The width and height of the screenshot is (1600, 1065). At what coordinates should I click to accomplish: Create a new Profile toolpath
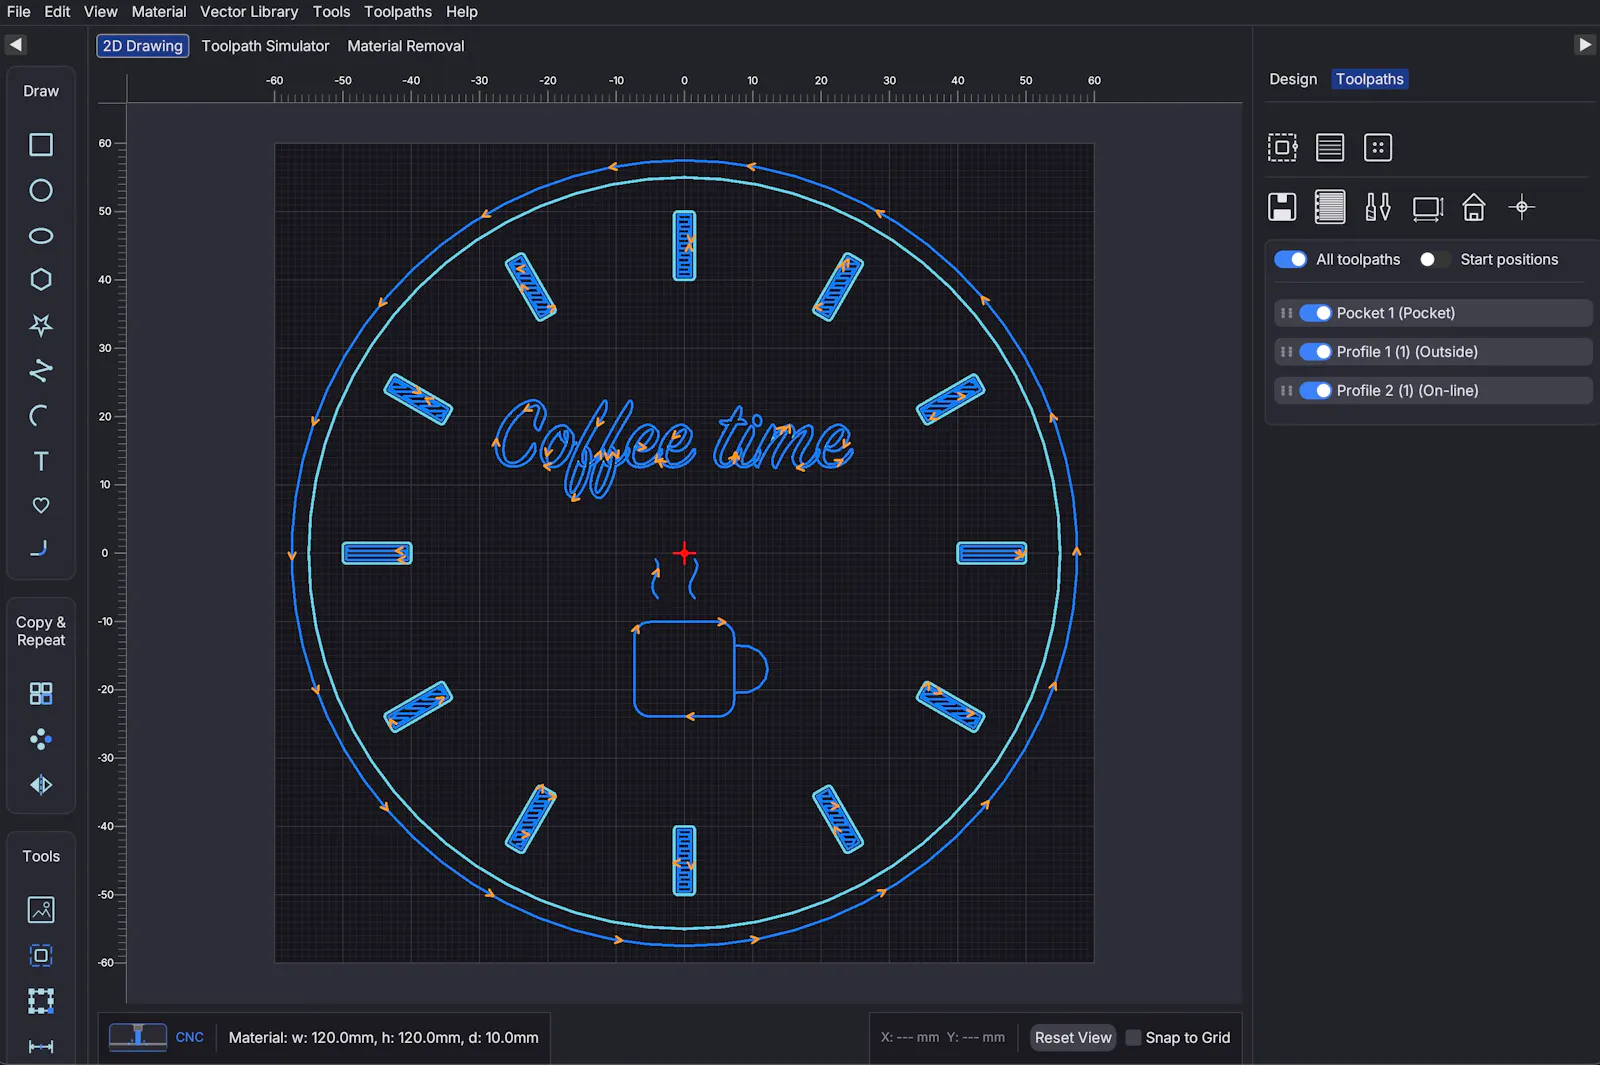(1282, 148)
